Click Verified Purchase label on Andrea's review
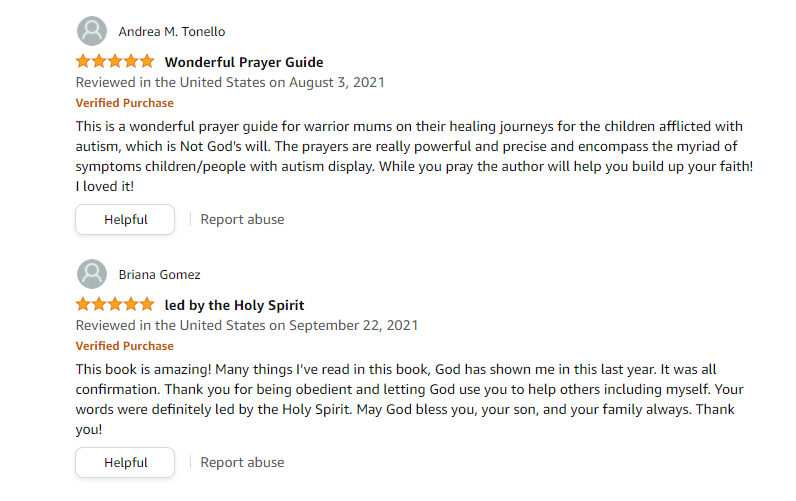This screenshot has height=501, width=796. coord(124,103)
